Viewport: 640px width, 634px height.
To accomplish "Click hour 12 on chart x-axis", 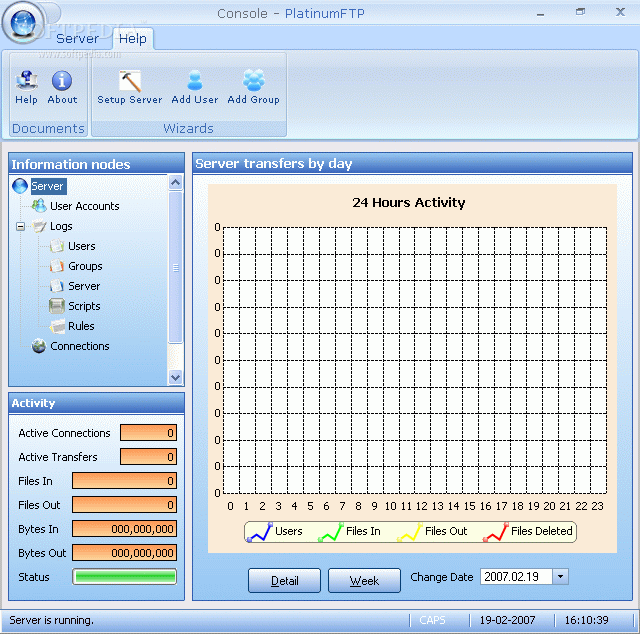I will (422, 506).
